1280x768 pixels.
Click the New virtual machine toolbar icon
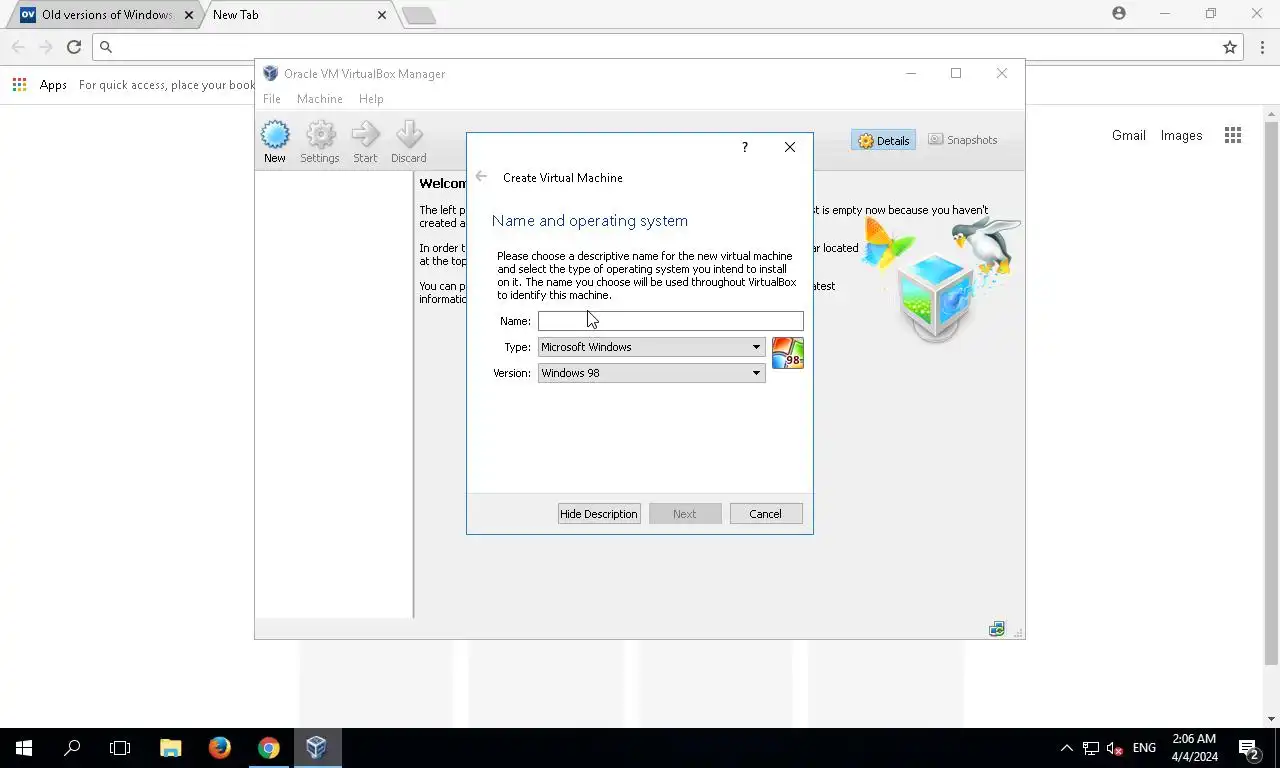pyautogui.click(x=275, y=142)
